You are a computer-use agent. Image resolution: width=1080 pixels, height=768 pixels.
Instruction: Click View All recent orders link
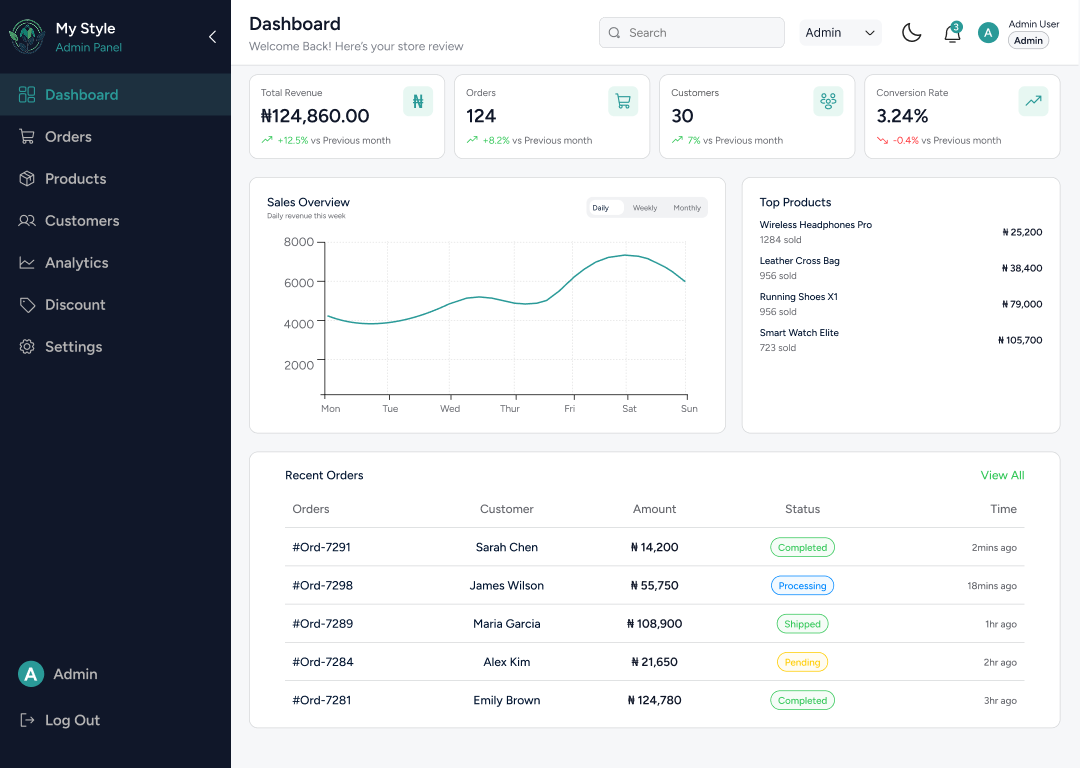pos(1002,475)
